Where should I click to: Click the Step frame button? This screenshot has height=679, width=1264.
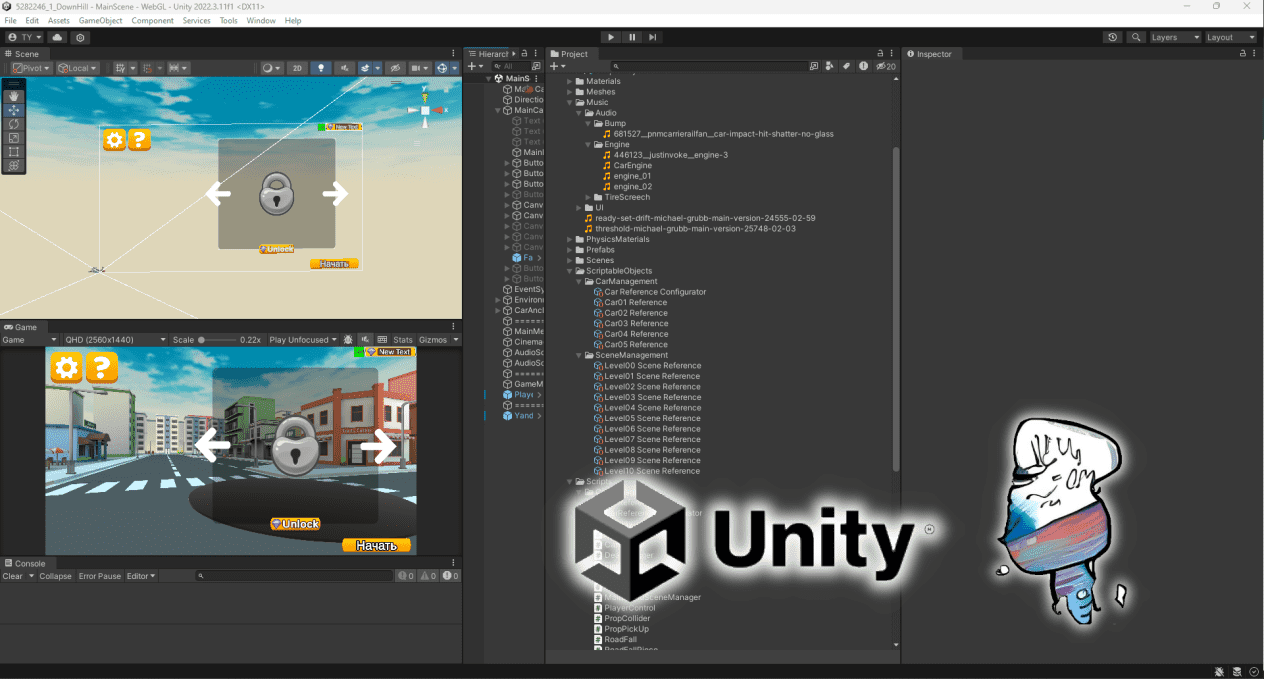click(x=652, y=37)
